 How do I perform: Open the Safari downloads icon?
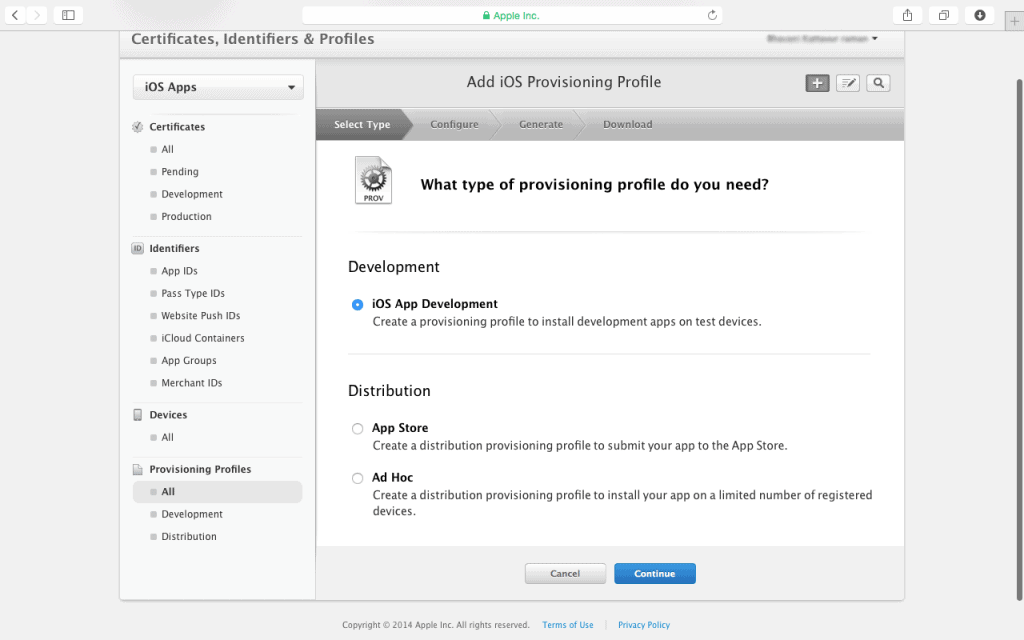coord(980,15)
